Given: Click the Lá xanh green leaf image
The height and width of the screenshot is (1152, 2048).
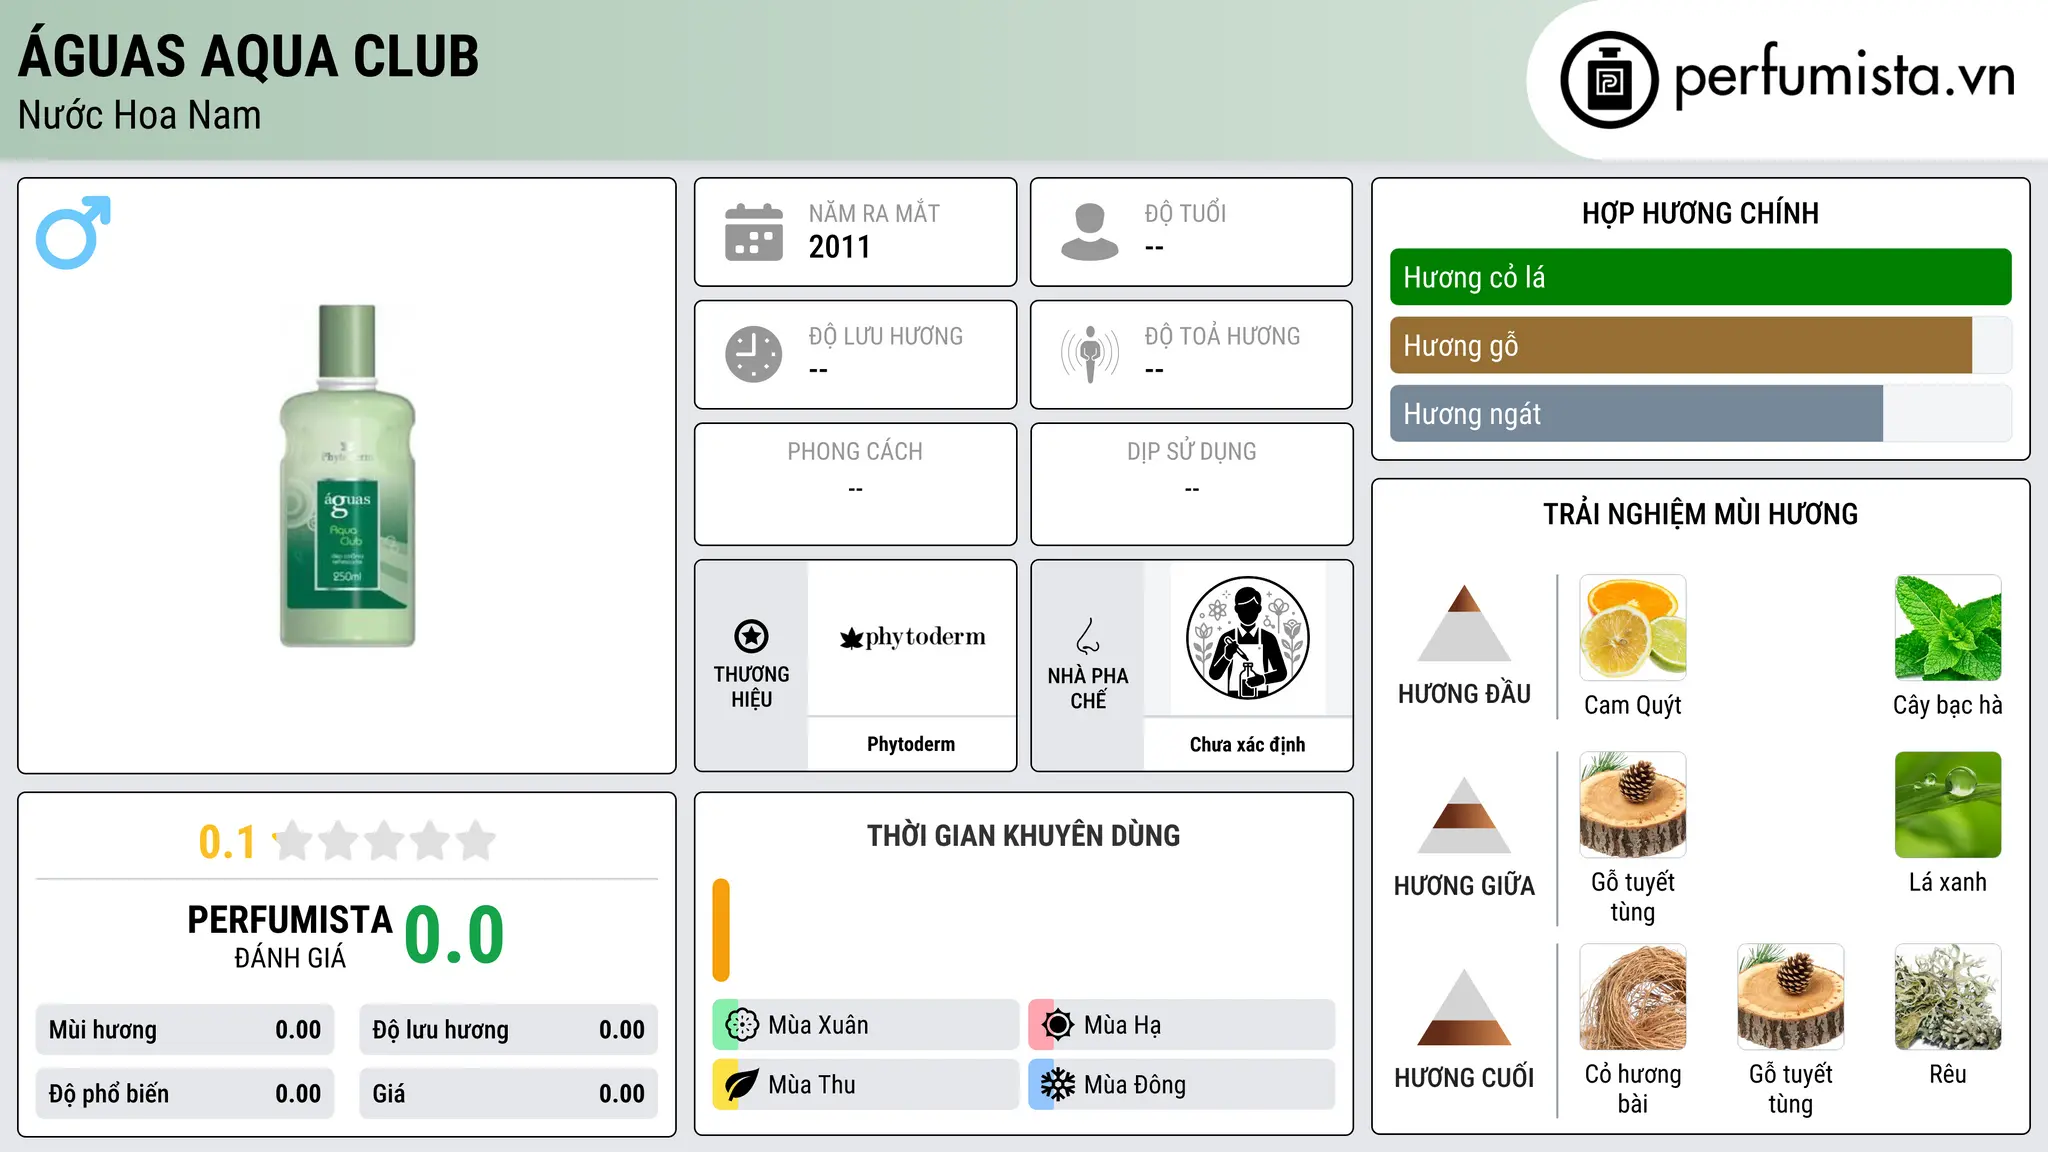Looking at the screenshot, I should 1948,804.
